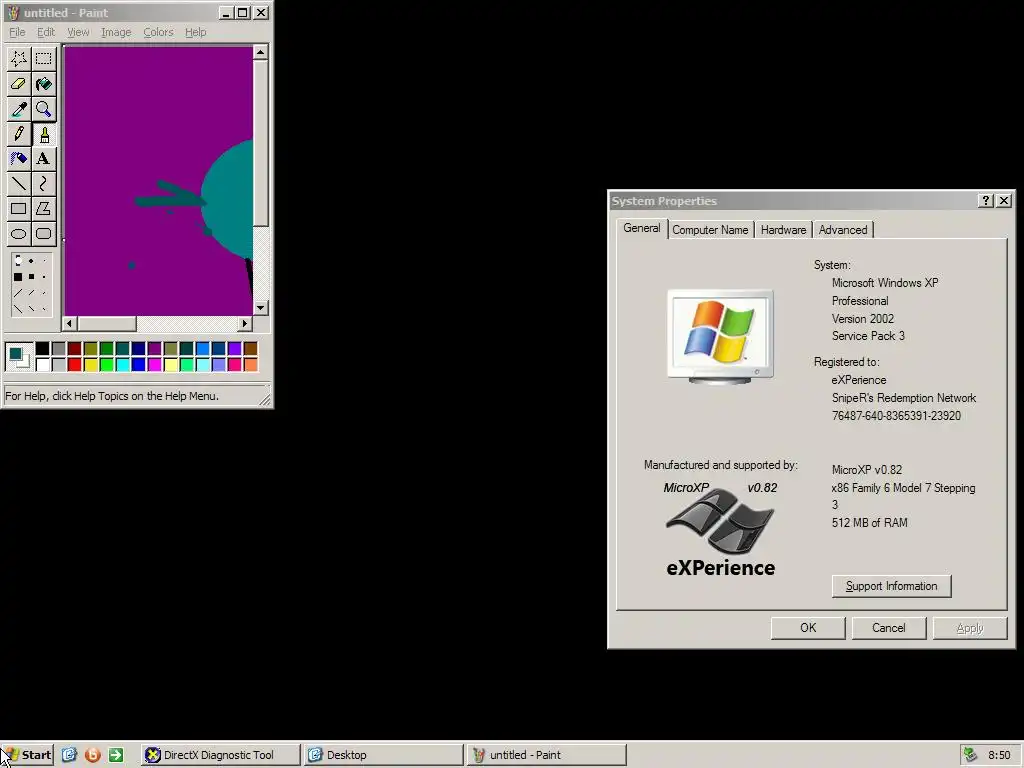This screenshot has width=1024, height=768.
Task: Choose the Airbrush spray can tool
Action: [19, 159]
